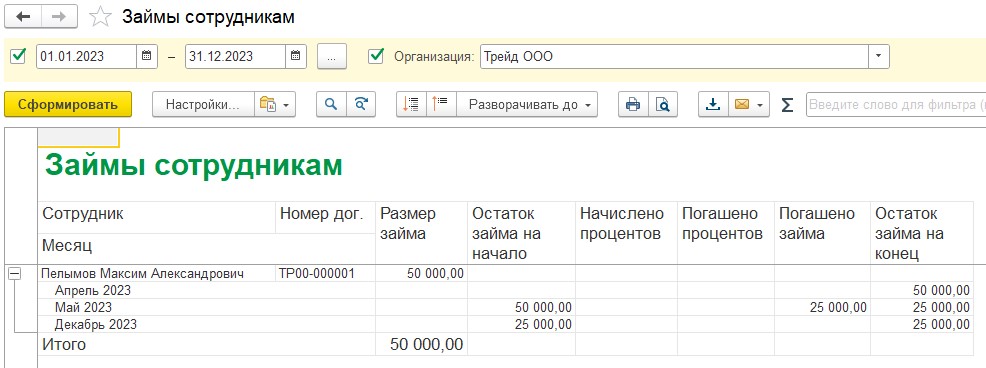Click the filter word input field
The width and height of the screenshot is (986, 368).
[x=895, y=104]
